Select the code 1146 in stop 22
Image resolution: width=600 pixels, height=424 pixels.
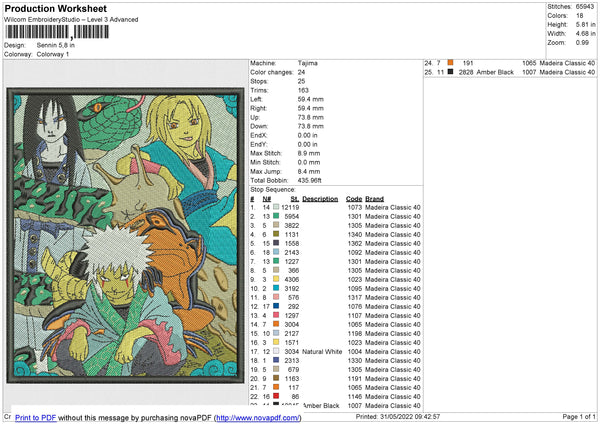[355, 396]
